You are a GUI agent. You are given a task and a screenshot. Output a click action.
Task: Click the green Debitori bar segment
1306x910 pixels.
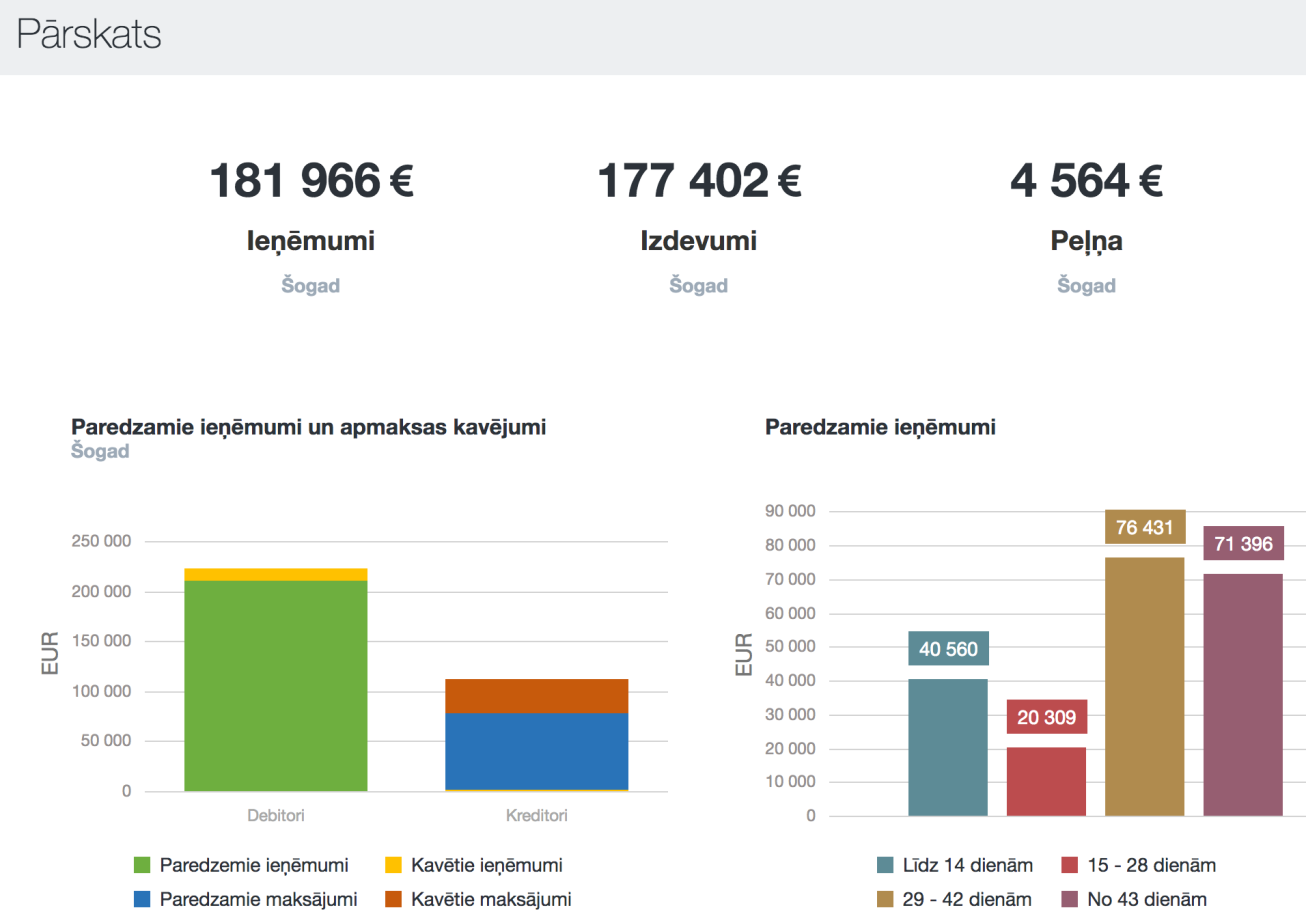[x=276, y=686]
